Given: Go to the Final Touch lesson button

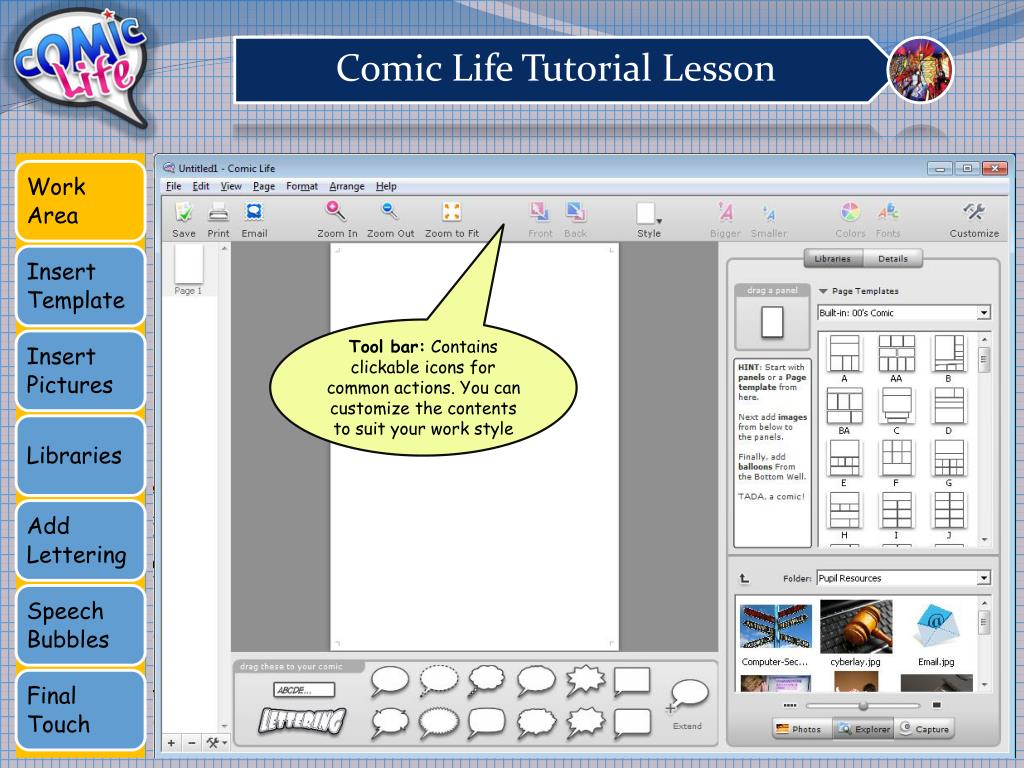Looking at the screenshot, I should tap(80, 711).
